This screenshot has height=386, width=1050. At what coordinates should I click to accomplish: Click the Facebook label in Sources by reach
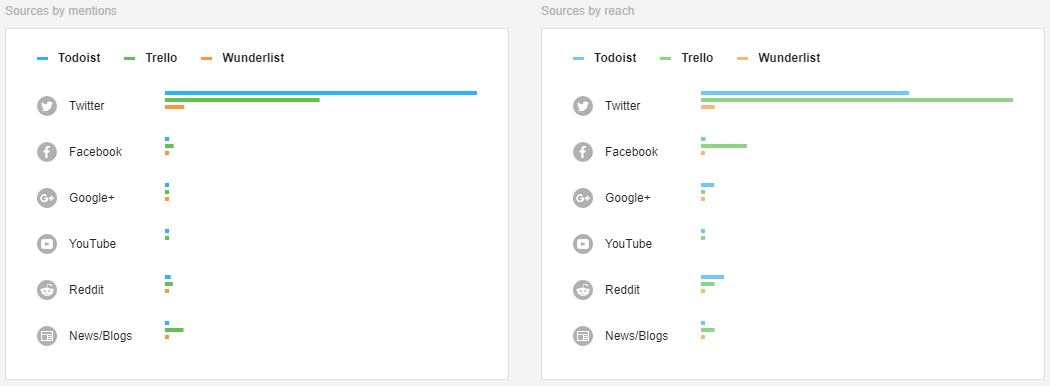[631, 152]
